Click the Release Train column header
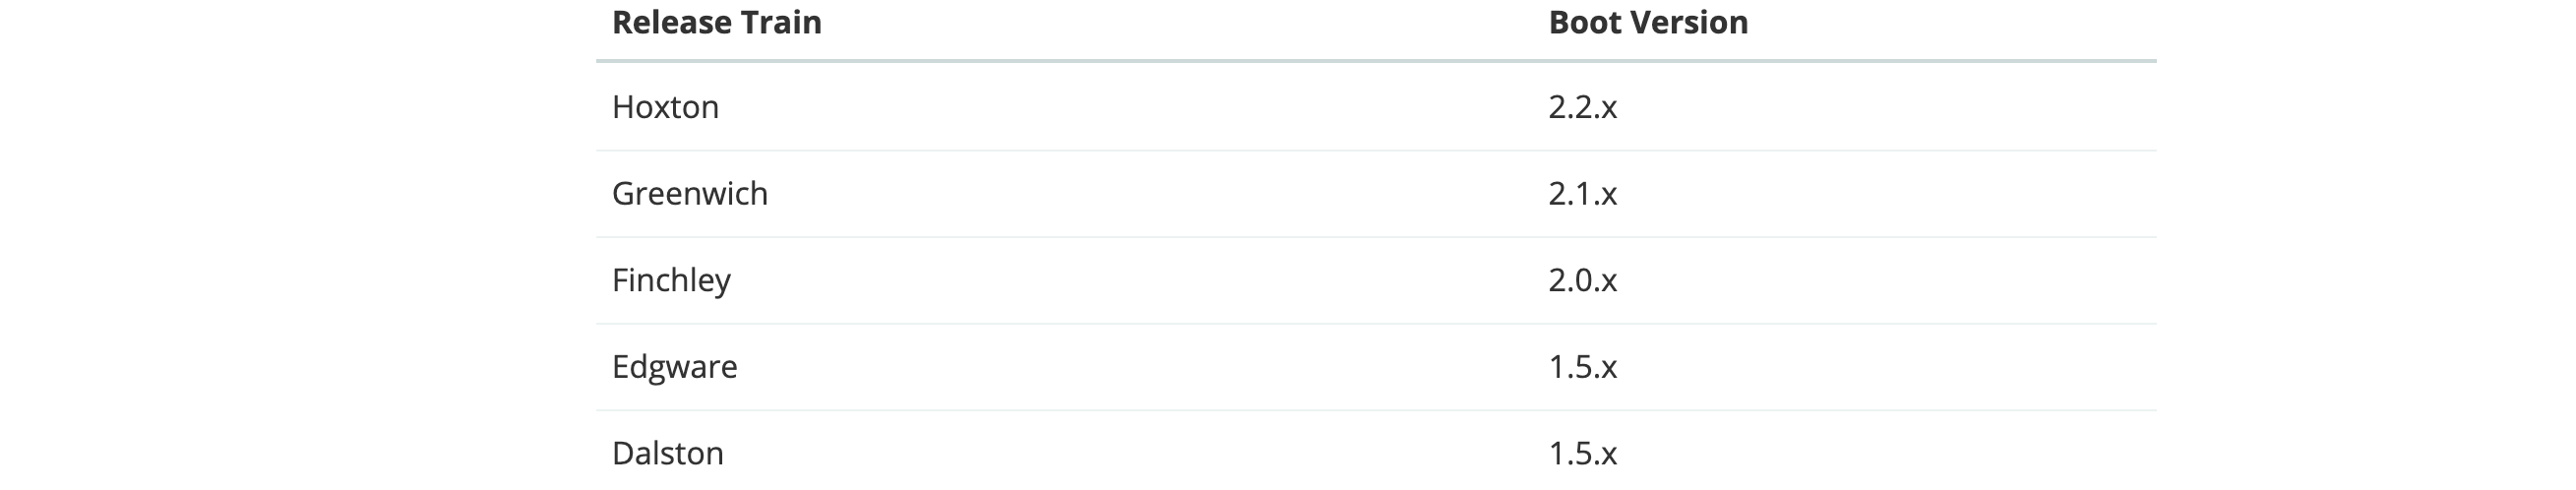This screenshot has height=490, width=2576. (716, 22)
